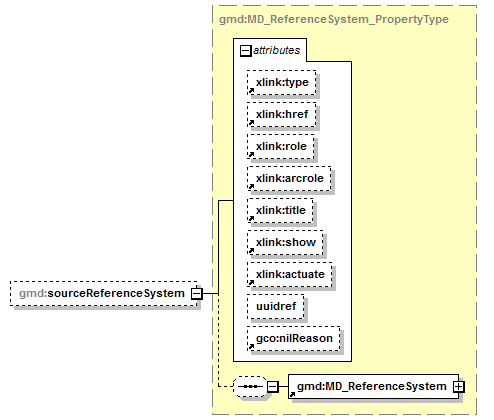Click reference arrow on xlink:role

251,155
